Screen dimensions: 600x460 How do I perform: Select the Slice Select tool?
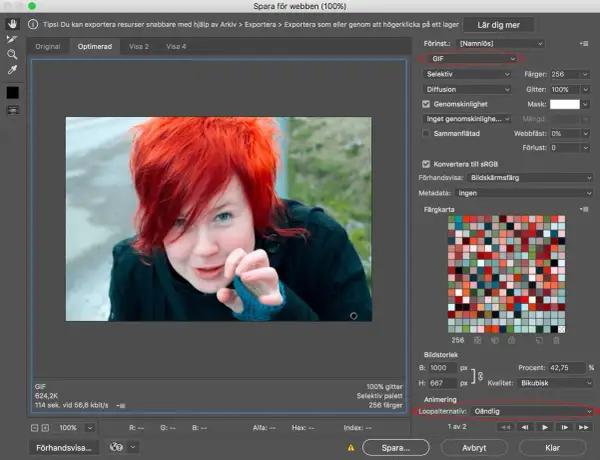point(12,39)
